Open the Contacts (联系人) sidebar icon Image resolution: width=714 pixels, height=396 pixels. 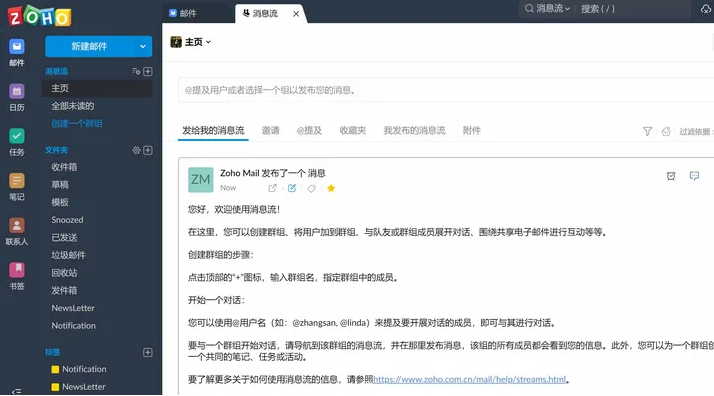click(x=17, y=231)
